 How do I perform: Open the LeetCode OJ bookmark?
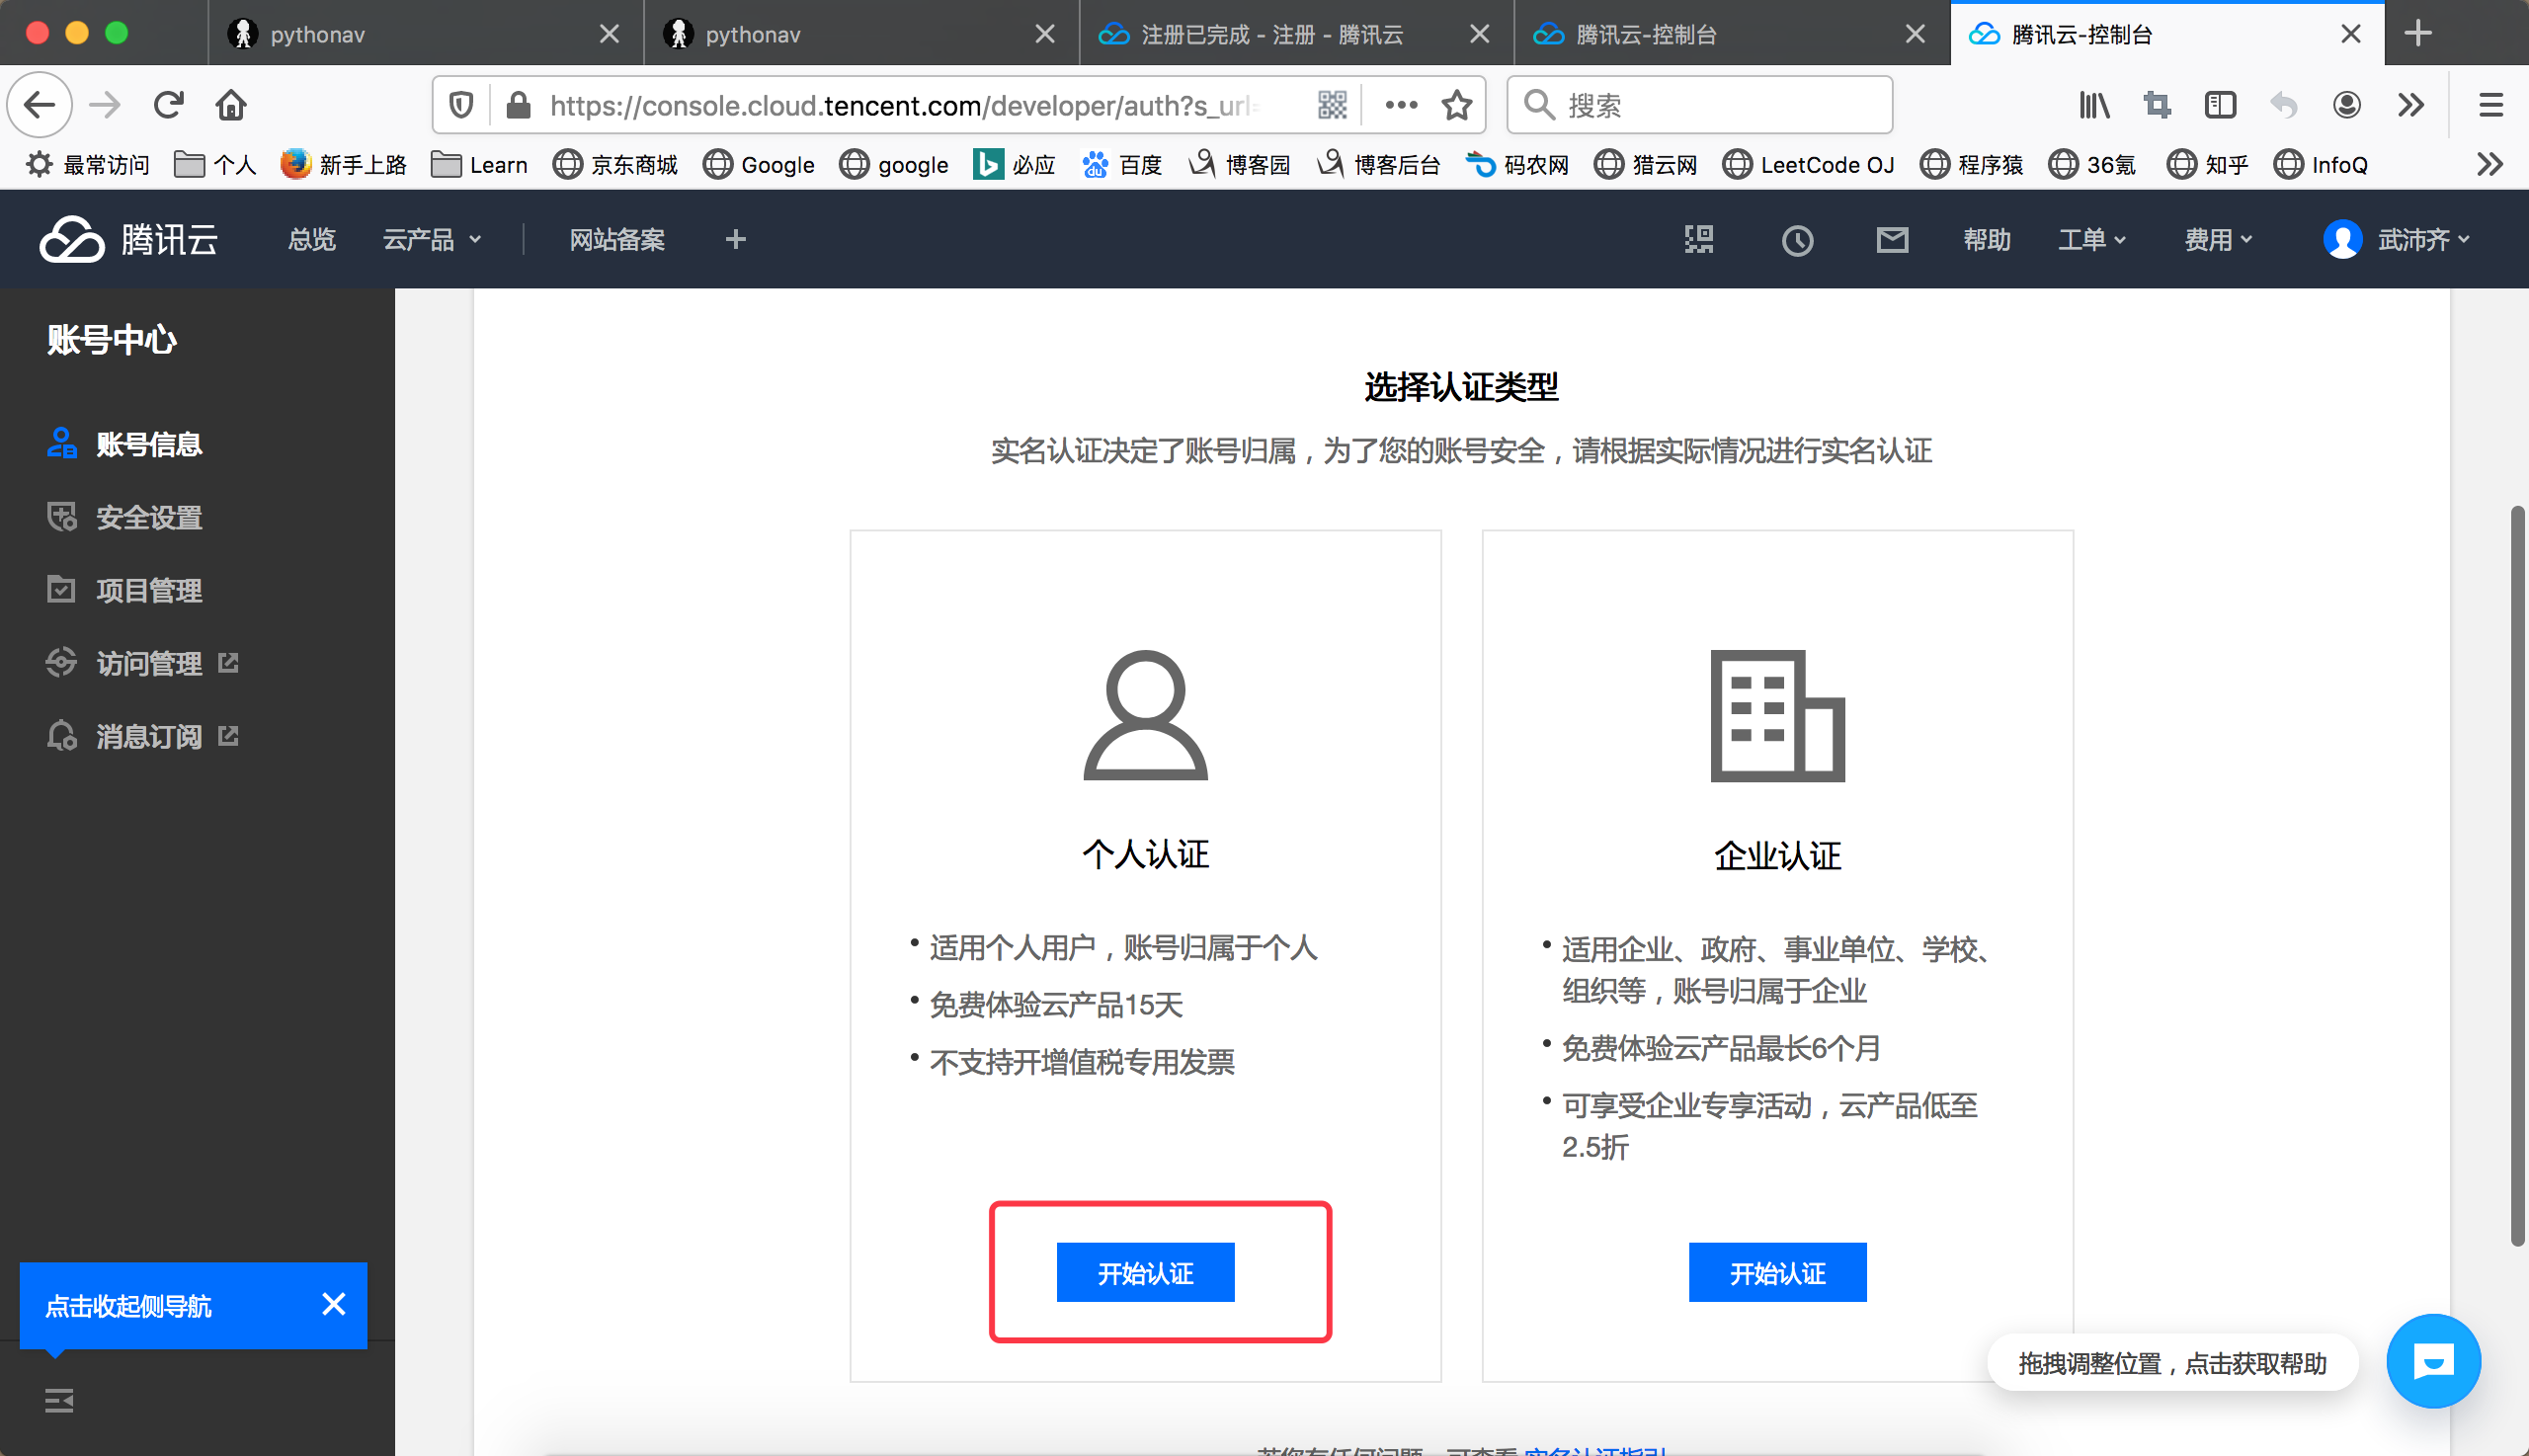[x=1808, y=164]
